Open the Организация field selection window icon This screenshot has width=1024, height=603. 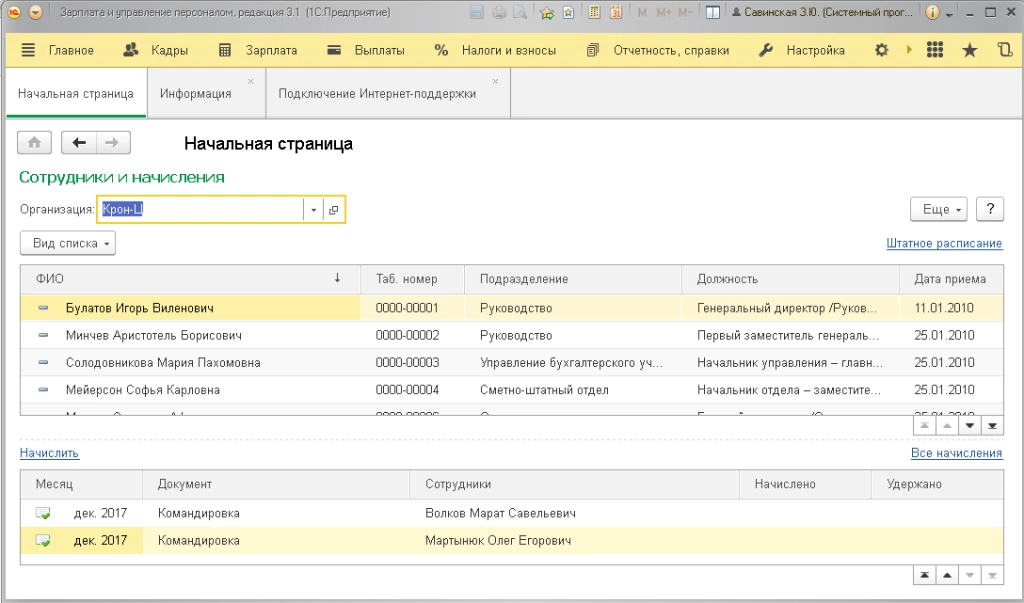coord(334,210)
